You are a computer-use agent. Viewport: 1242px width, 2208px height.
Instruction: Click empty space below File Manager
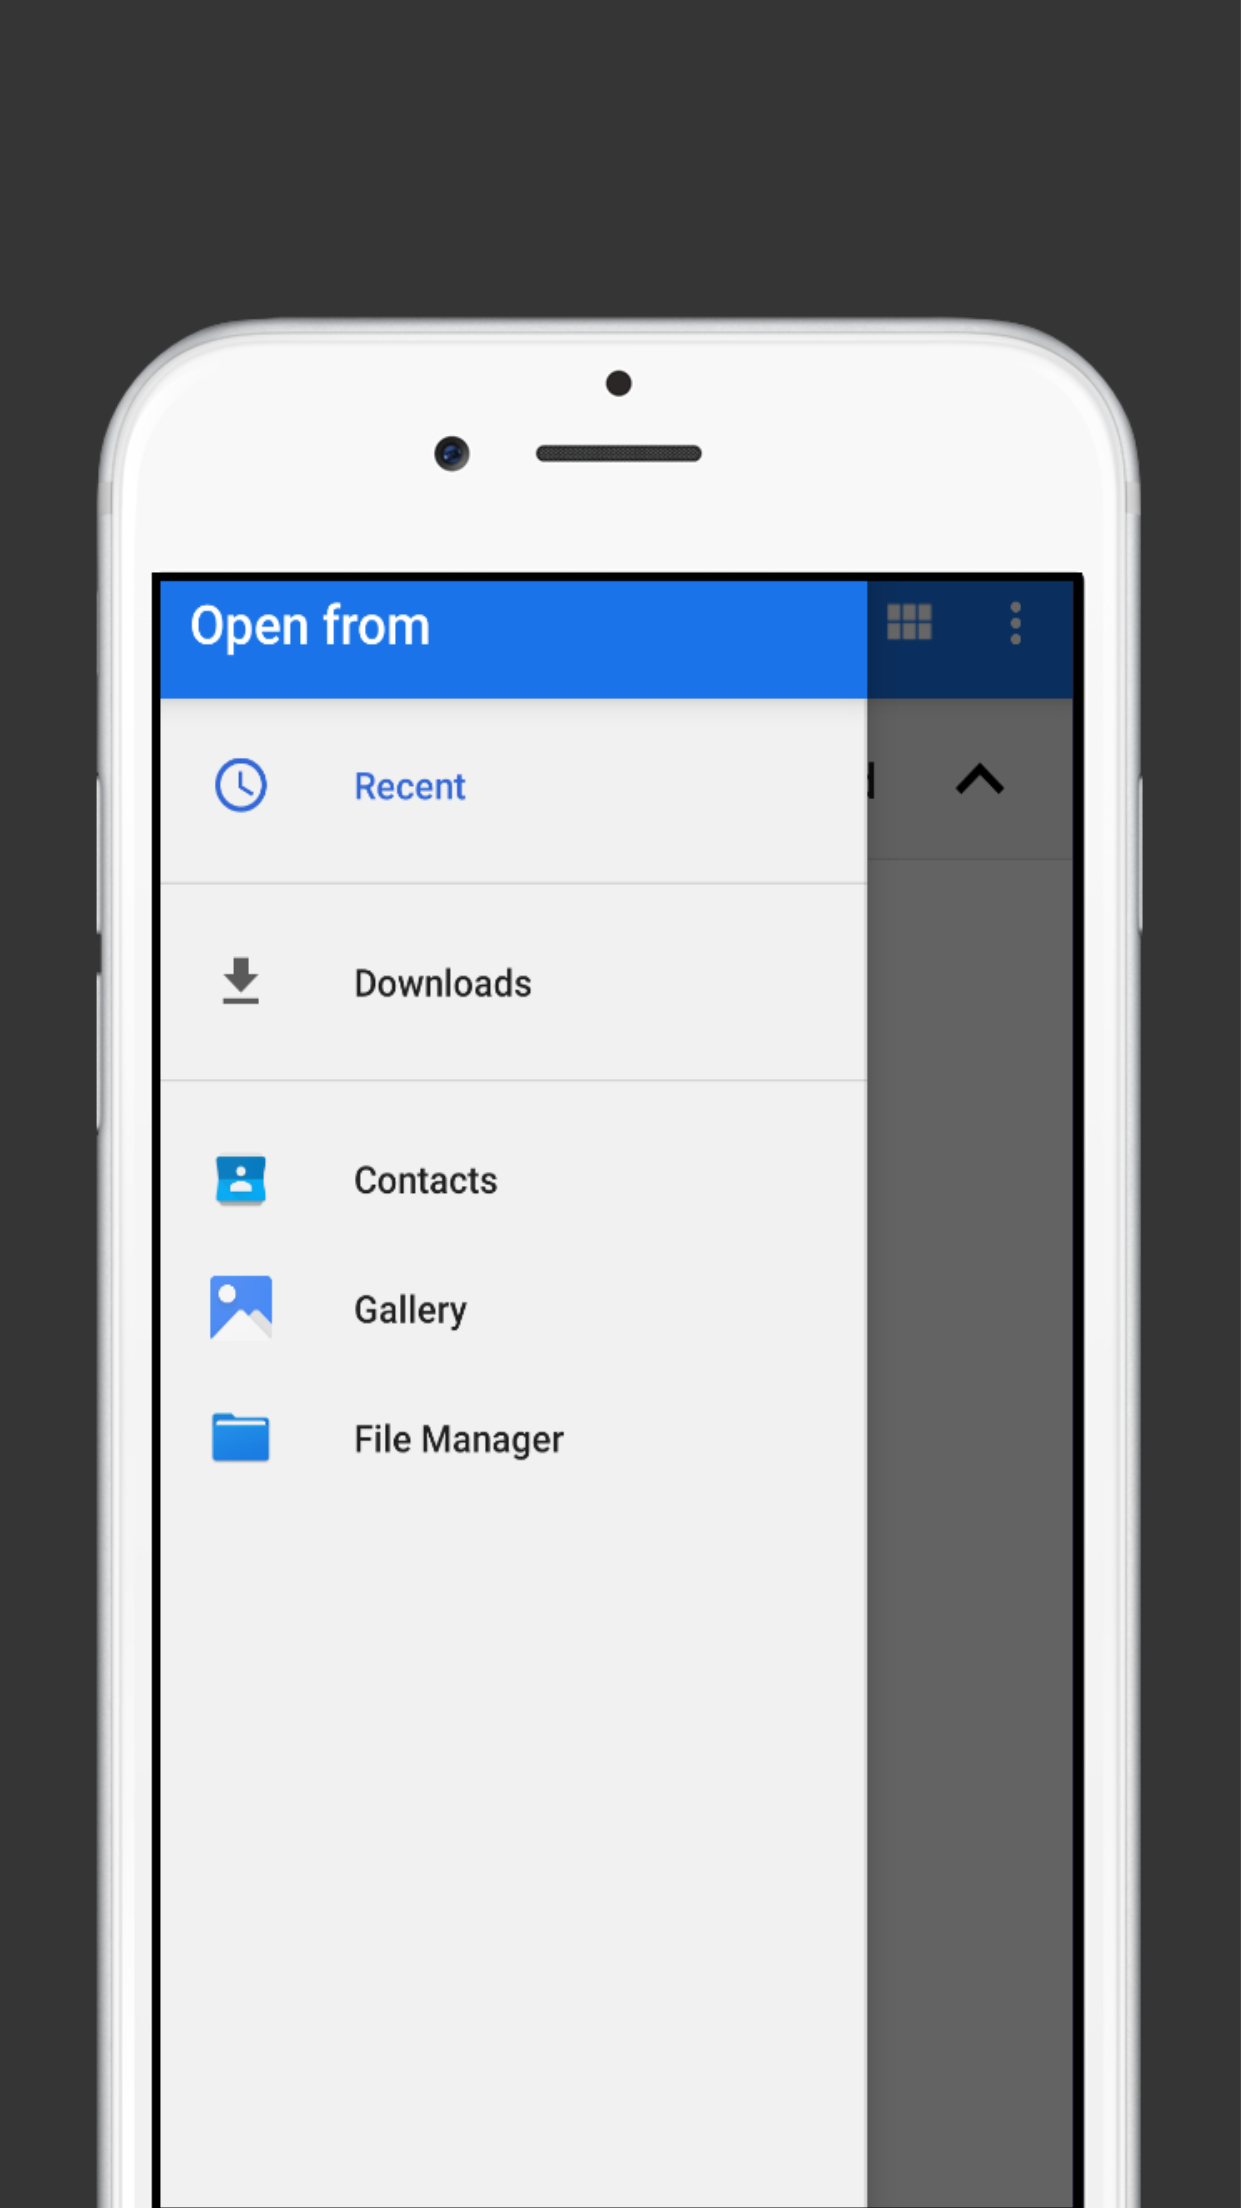pos(512,1800)
